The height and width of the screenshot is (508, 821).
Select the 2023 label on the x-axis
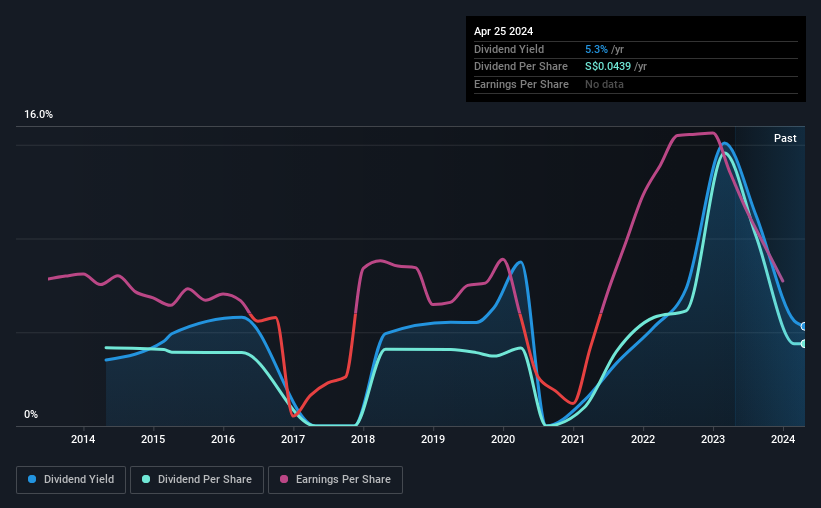[713, 439]
